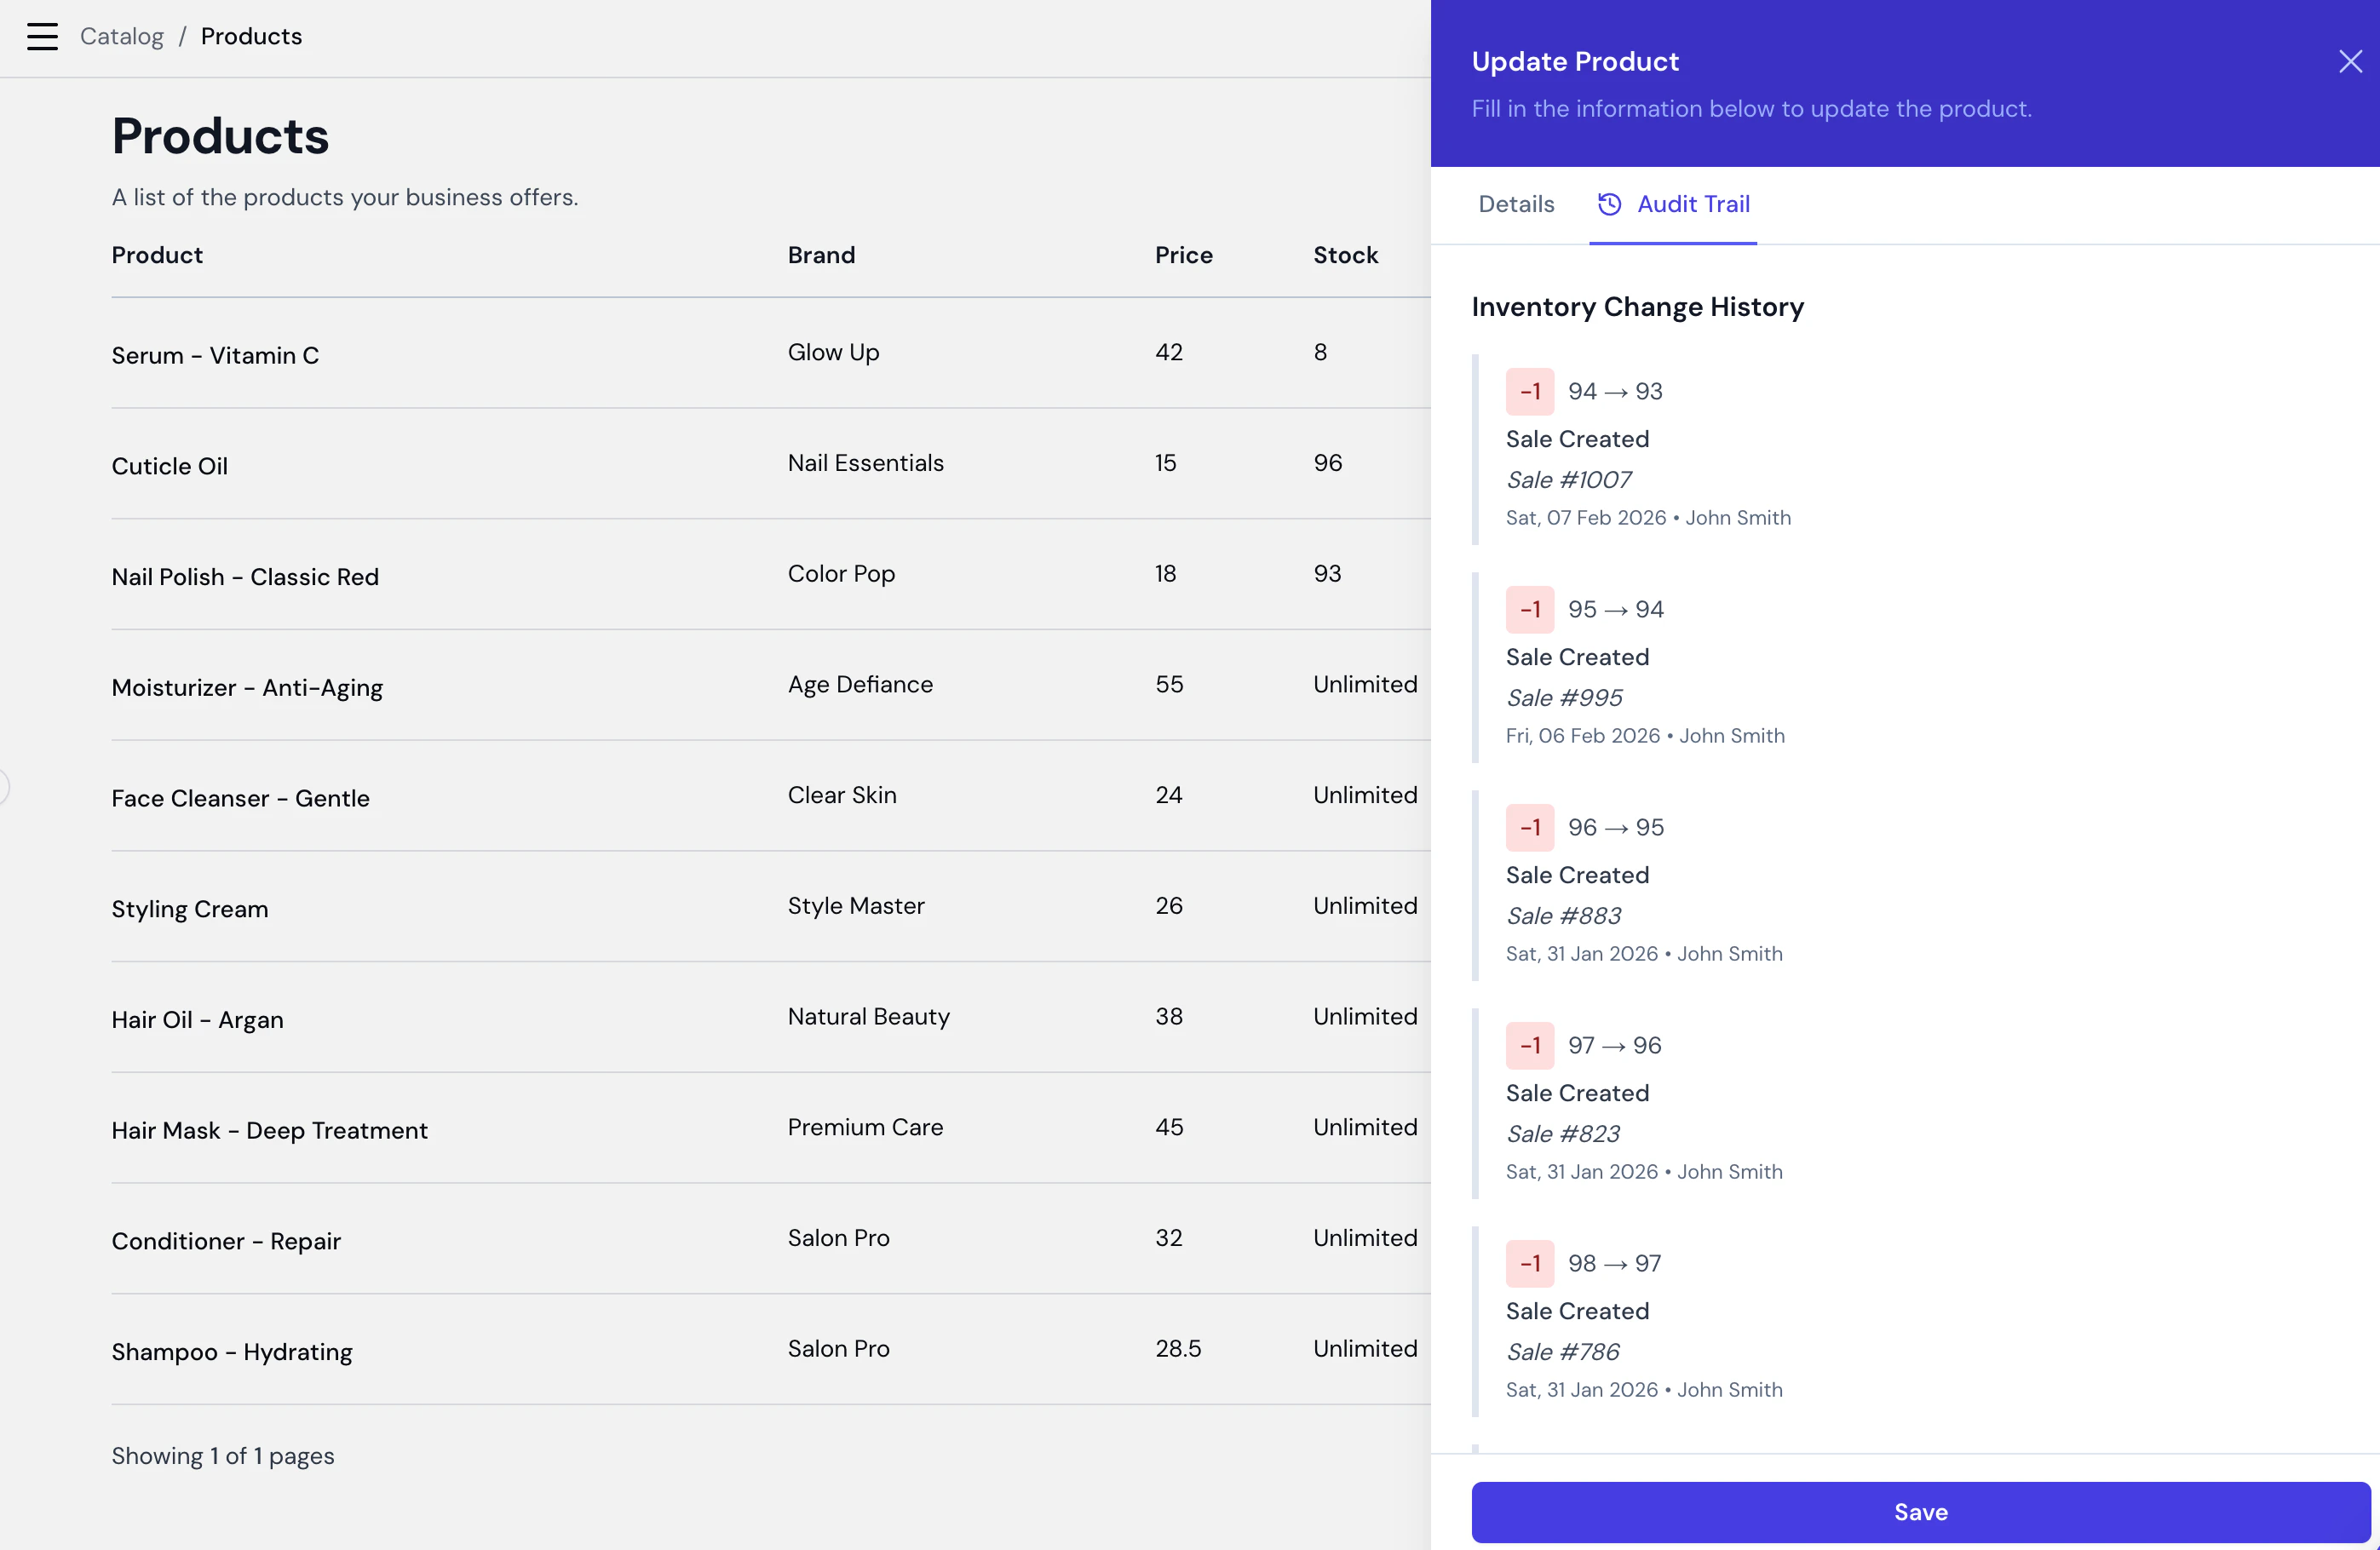Click the Save button
The height and width of the screenshot is (1550, 2380).
(1919, 1512)
